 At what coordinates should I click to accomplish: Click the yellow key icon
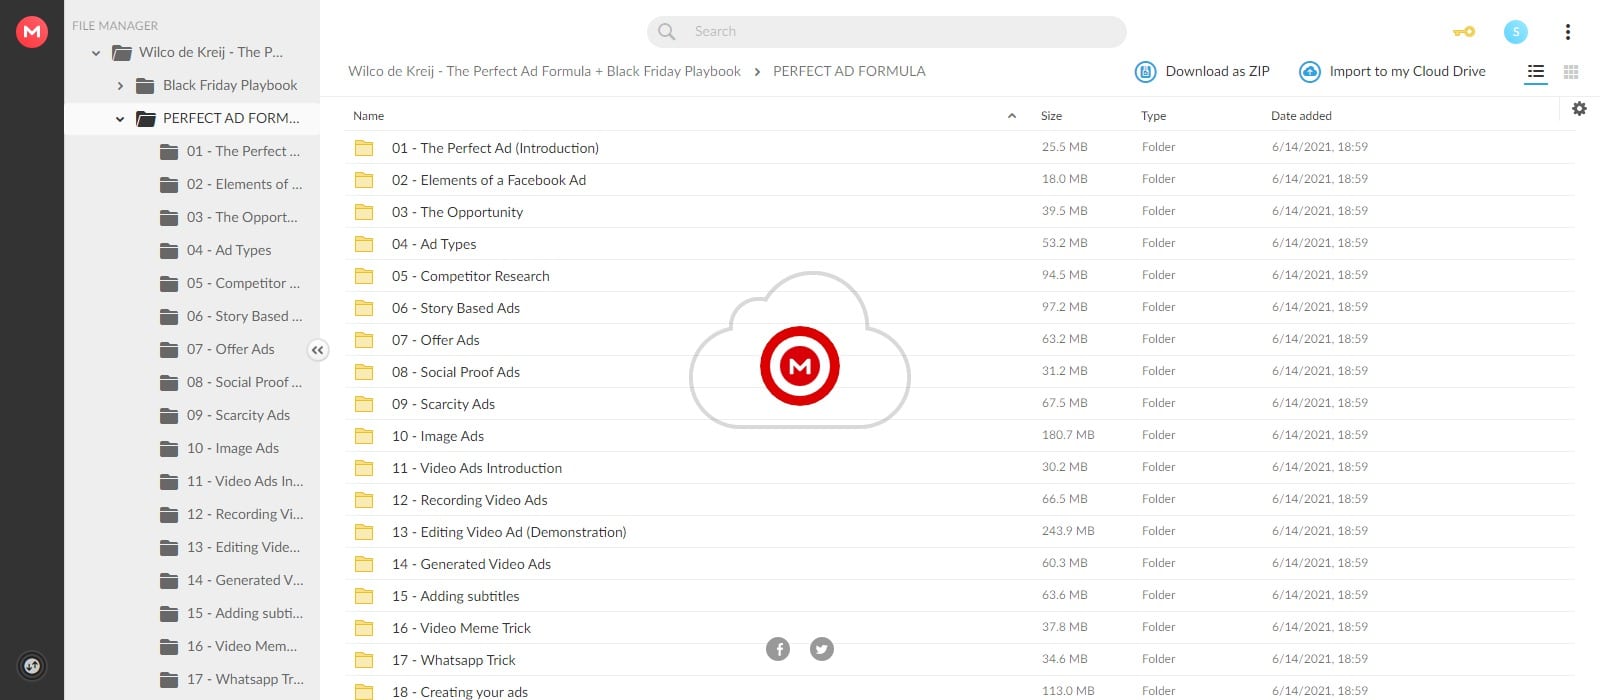click(1464, 32)
